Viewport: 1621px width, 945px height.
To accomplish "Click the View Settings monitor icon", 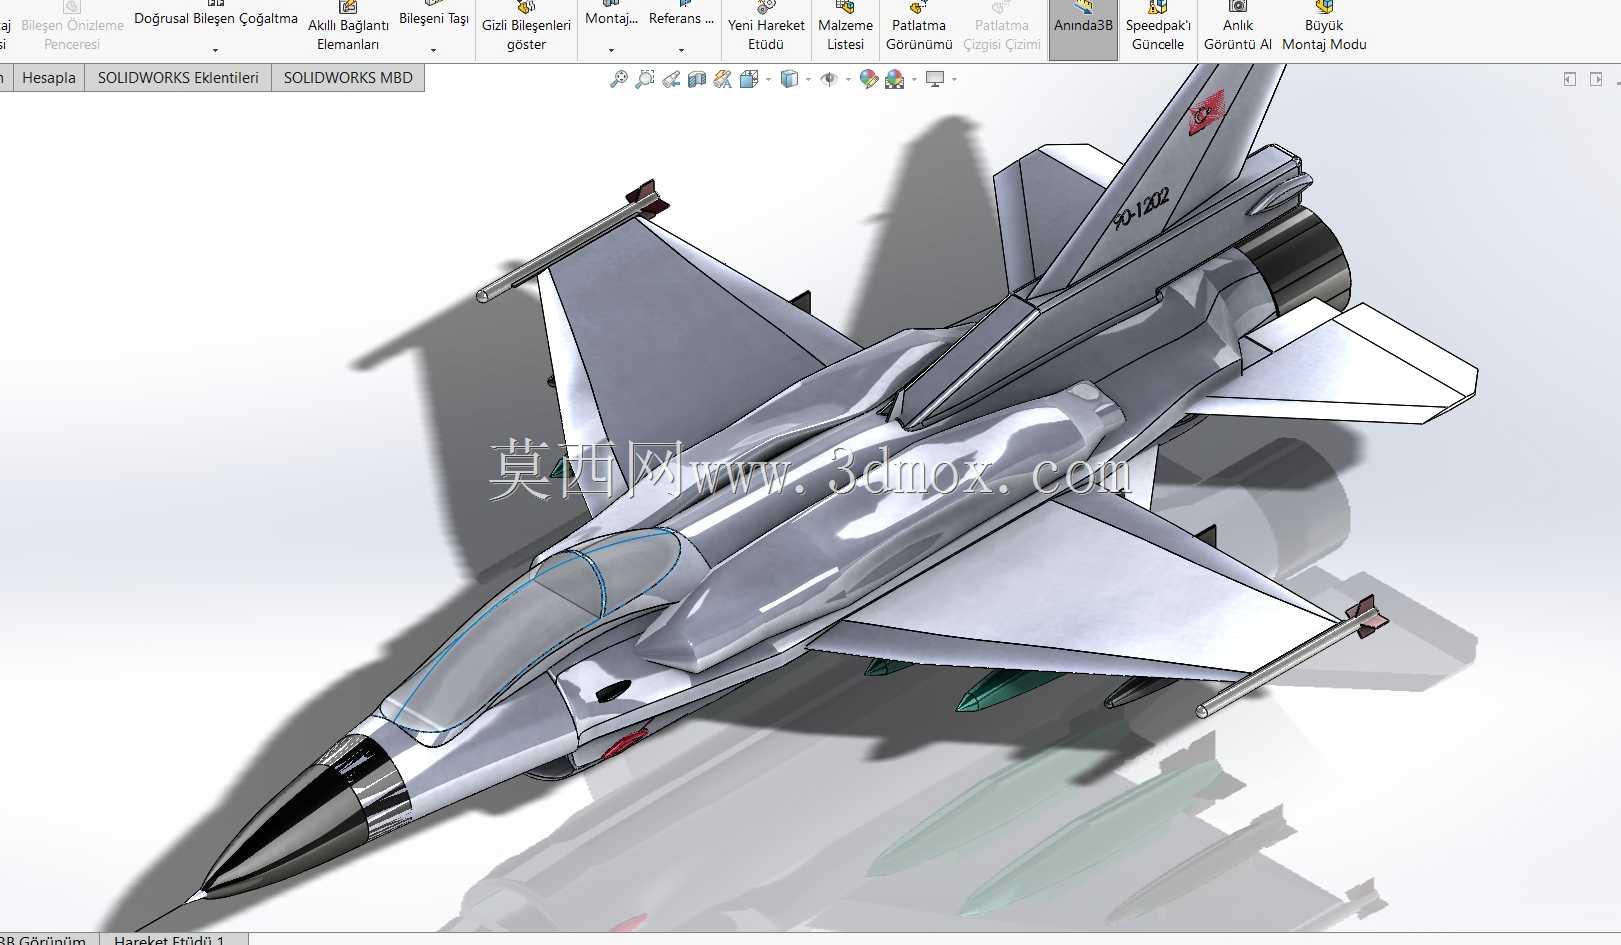I will [935, 79].
